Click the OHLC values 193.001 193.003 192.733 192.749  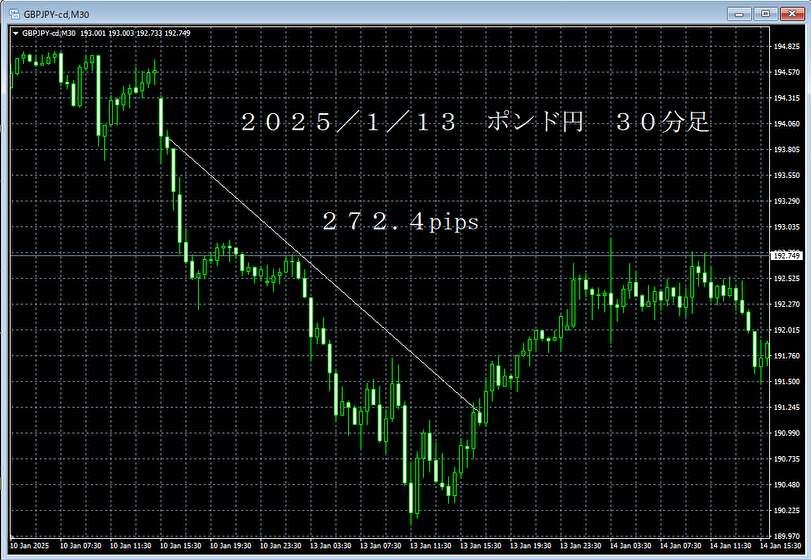[136, 33]
